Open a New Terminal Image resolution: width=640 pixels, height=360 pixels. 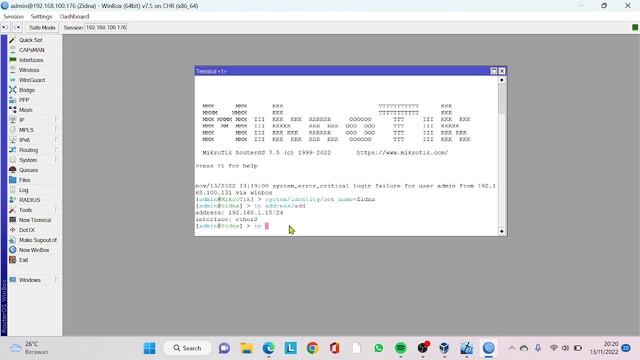pos(35,220)
